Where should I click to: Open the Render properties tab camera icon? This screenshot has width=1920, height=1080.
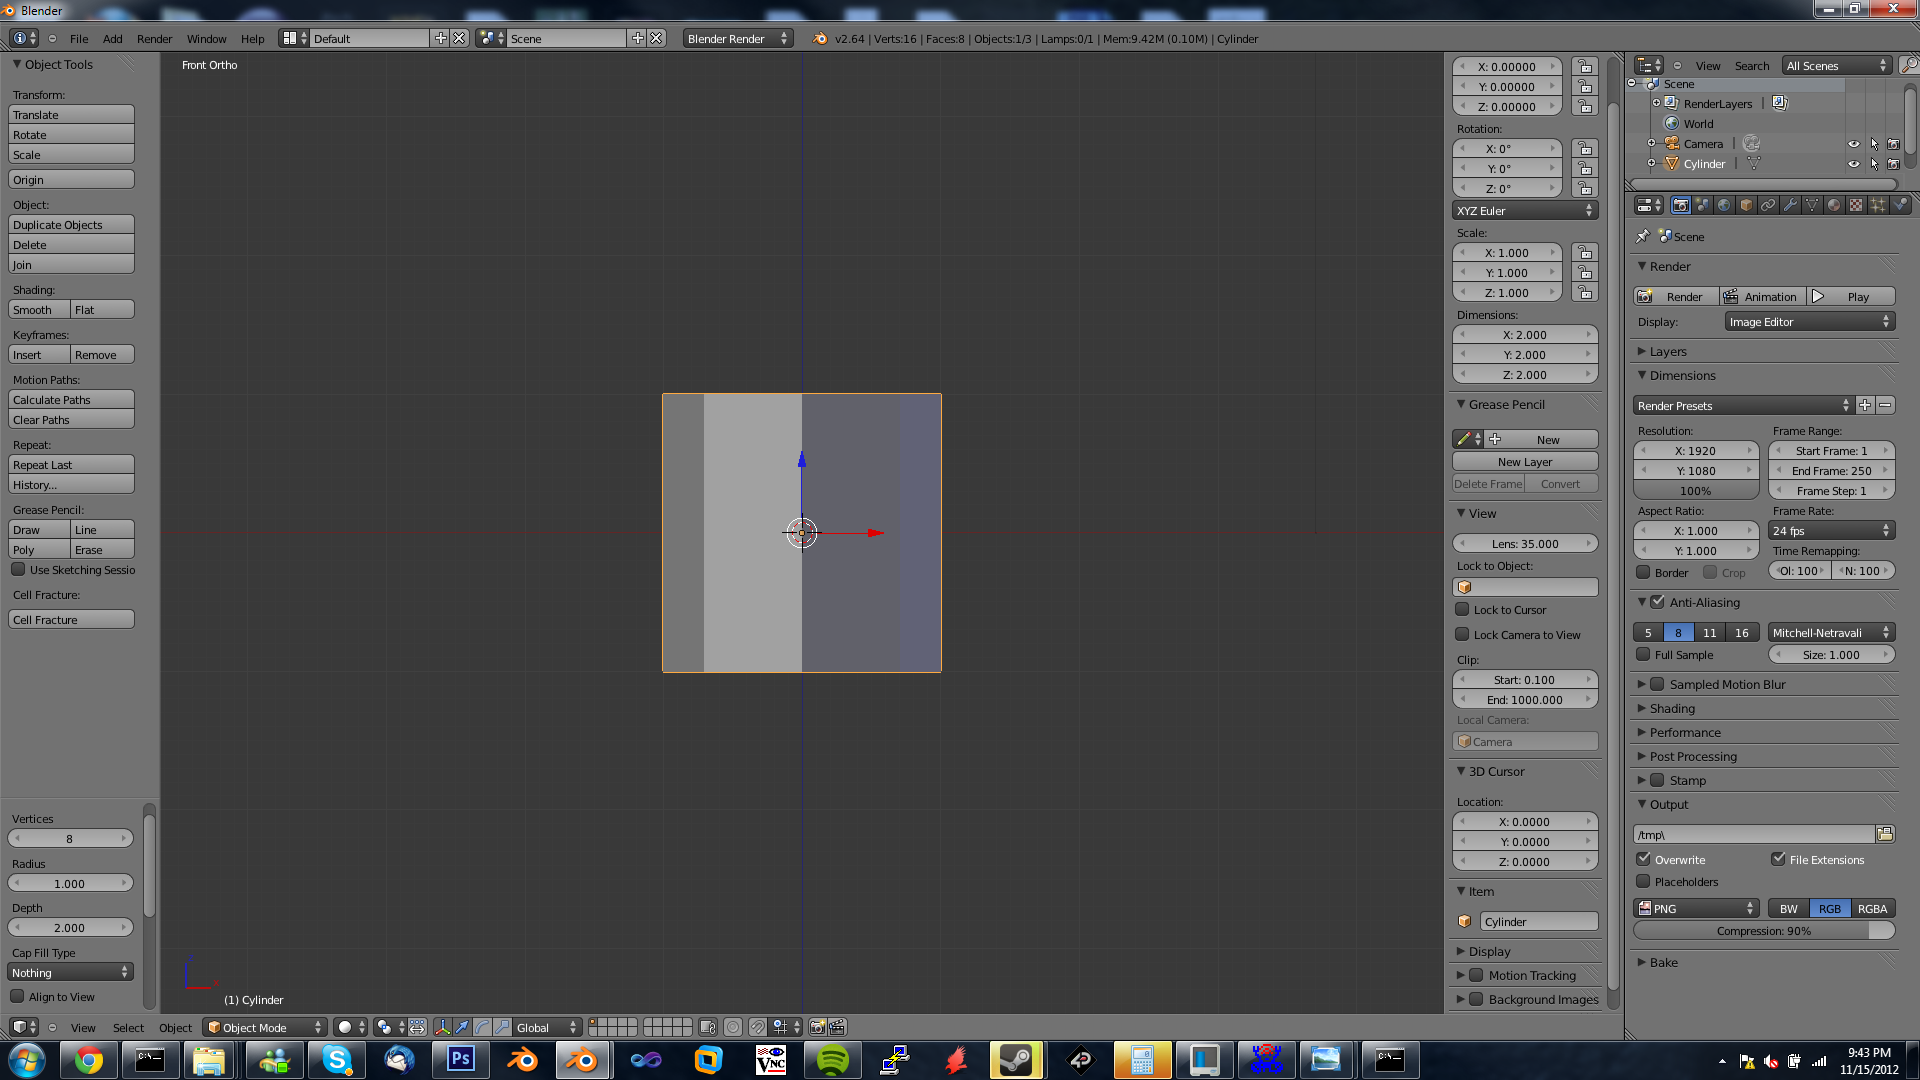pos(1680,205)
